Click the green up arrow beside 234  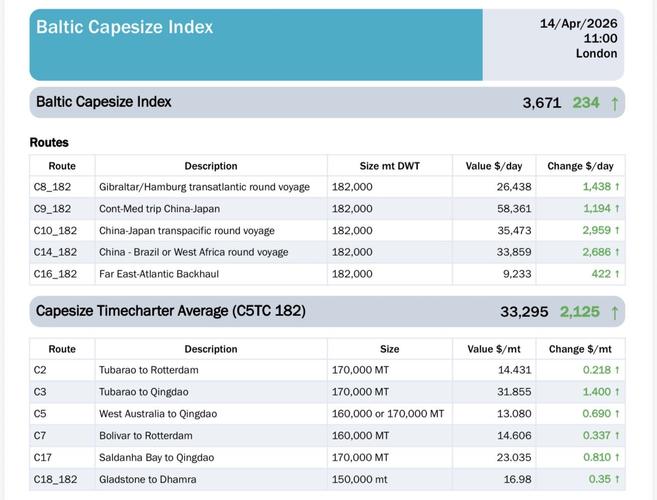(x=614, y=103)
